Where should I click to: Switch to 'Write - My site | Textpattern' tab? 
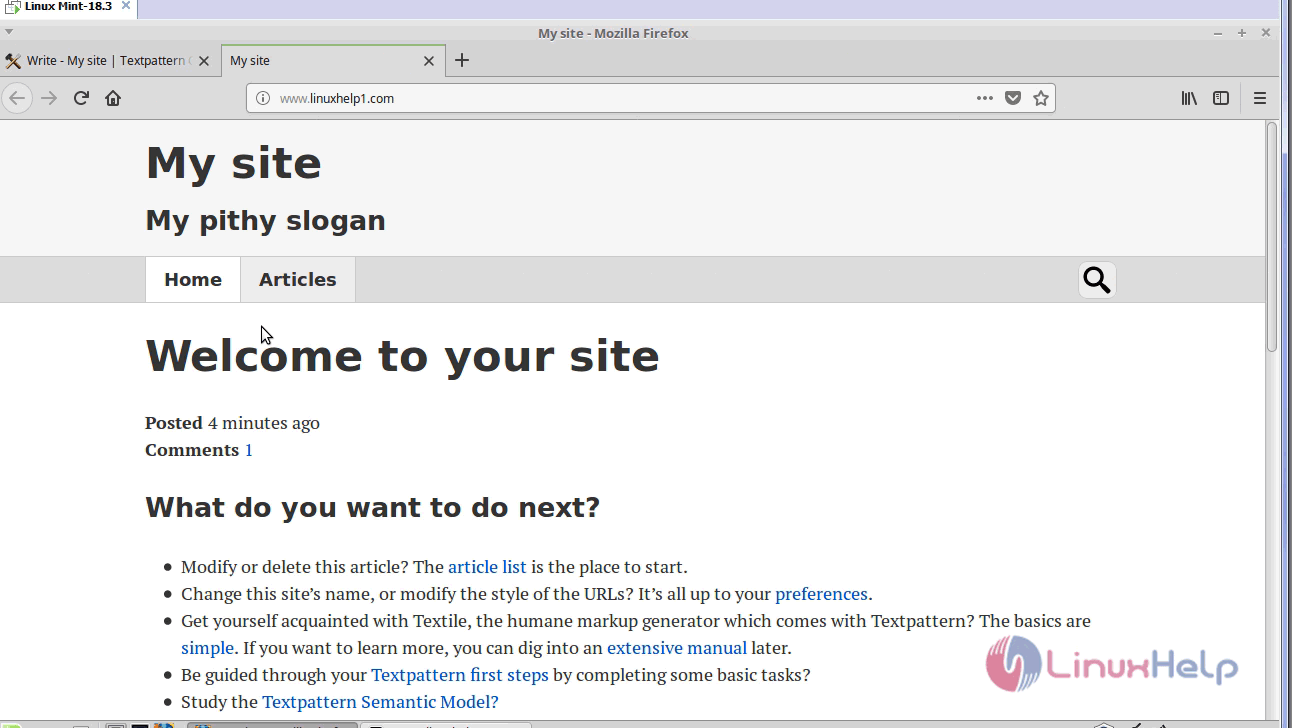(x=110, y=61)
